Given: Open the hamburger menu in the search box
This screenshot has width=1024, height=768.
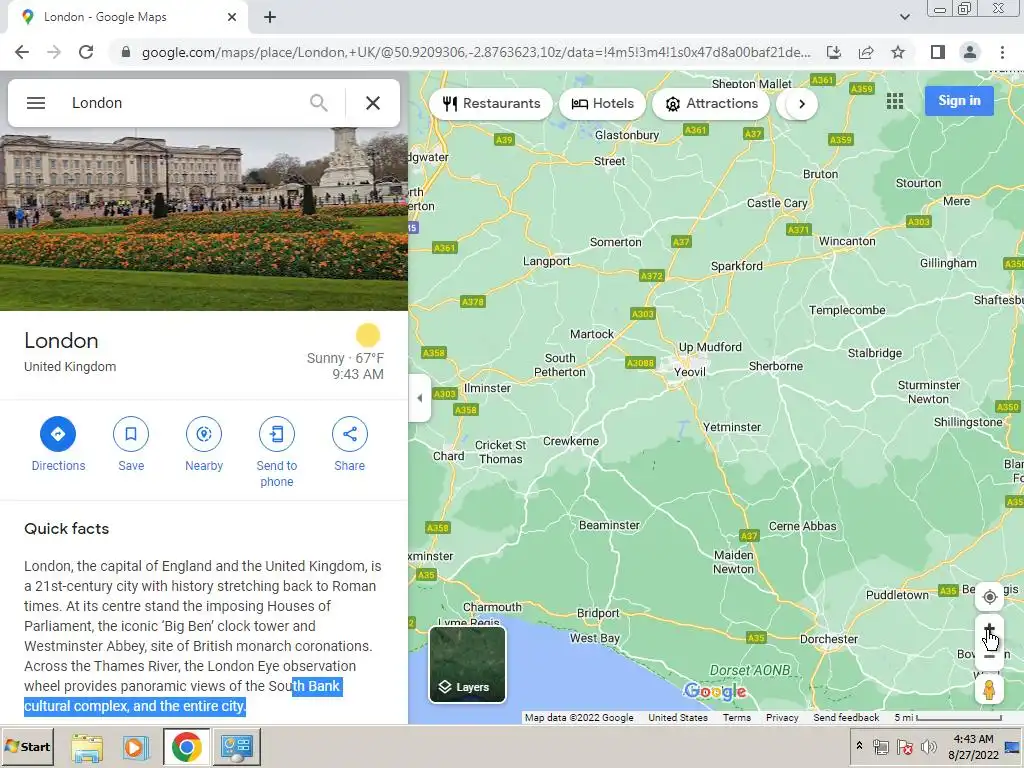Looking at the screenshot, I should 36,103.
